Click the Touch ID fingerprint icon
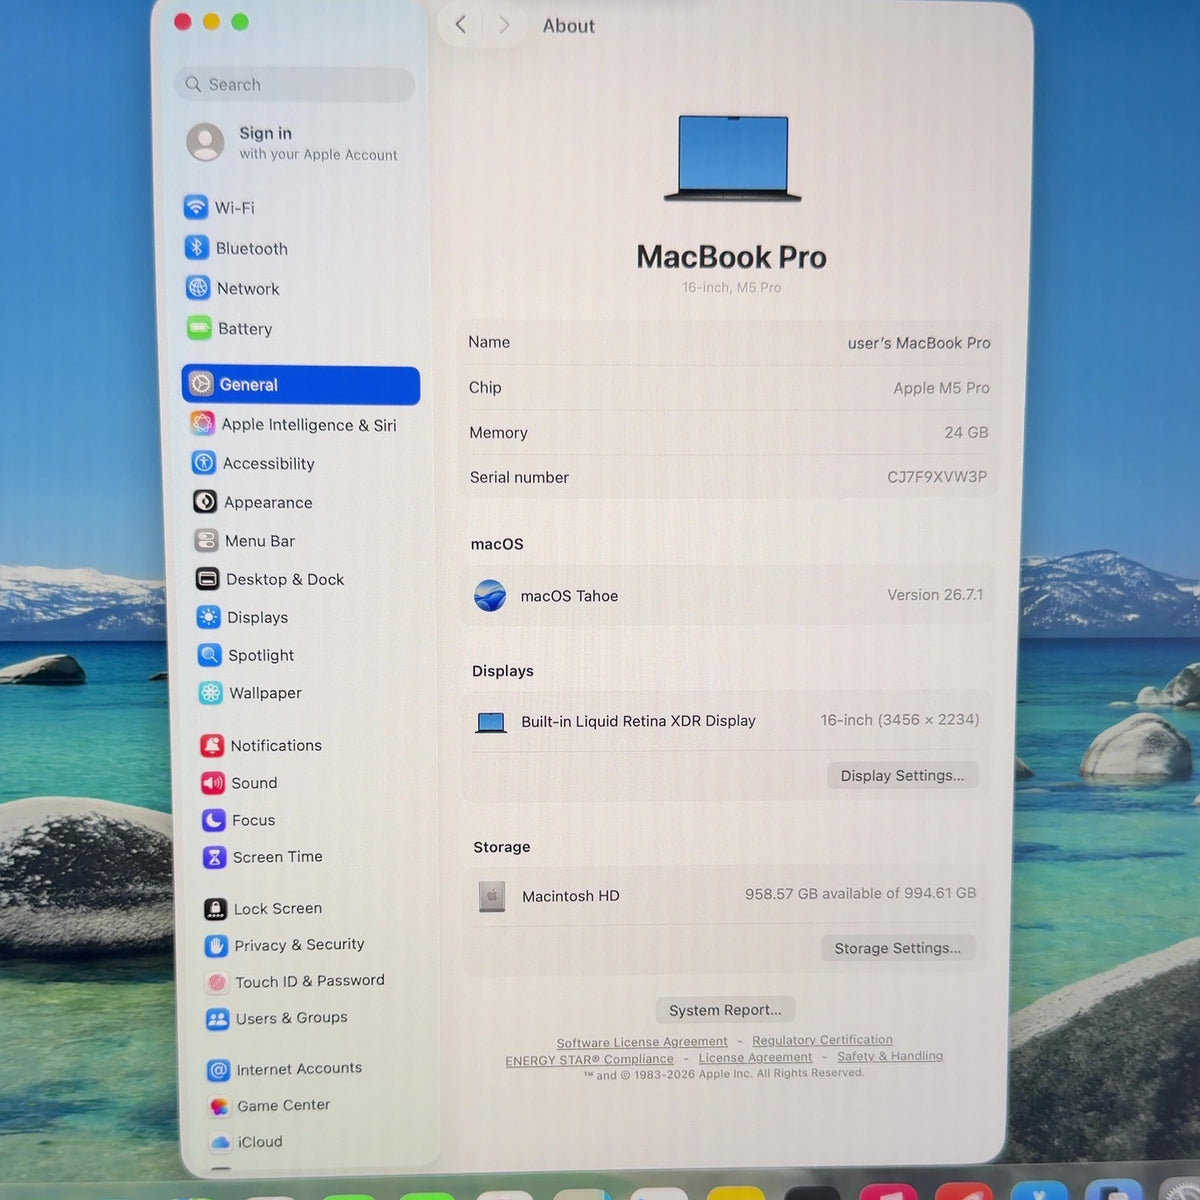 (x=217, y=982)
